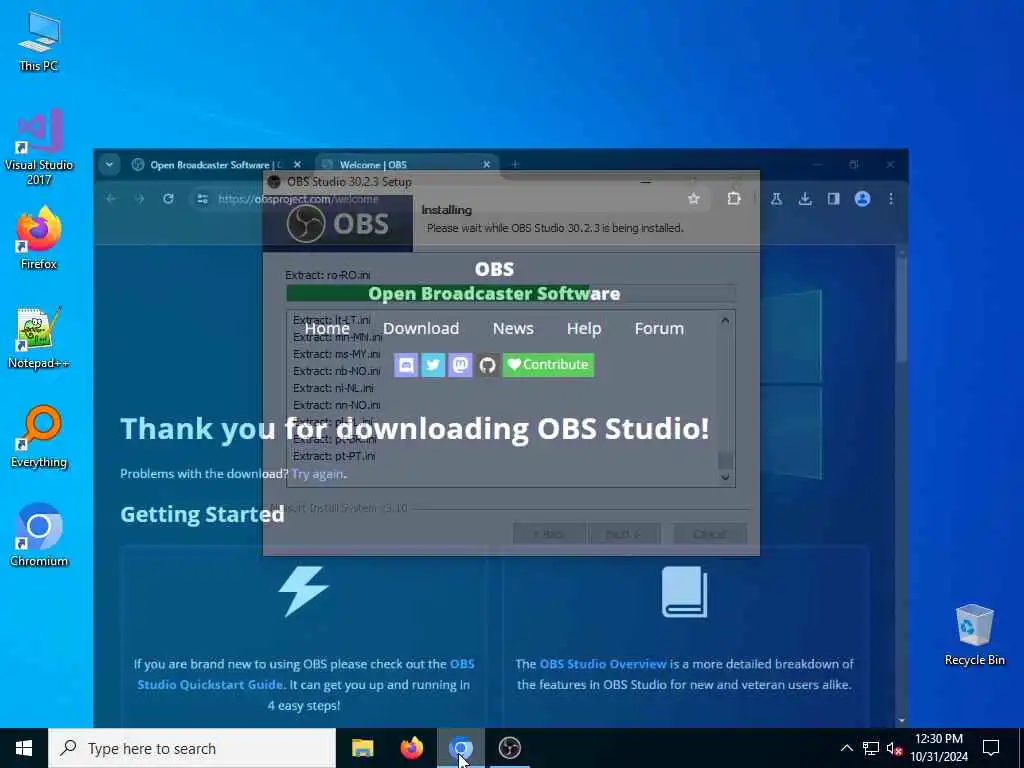
Task: Toggle the side panel icon in Chromium
Action: coord(833,199)
